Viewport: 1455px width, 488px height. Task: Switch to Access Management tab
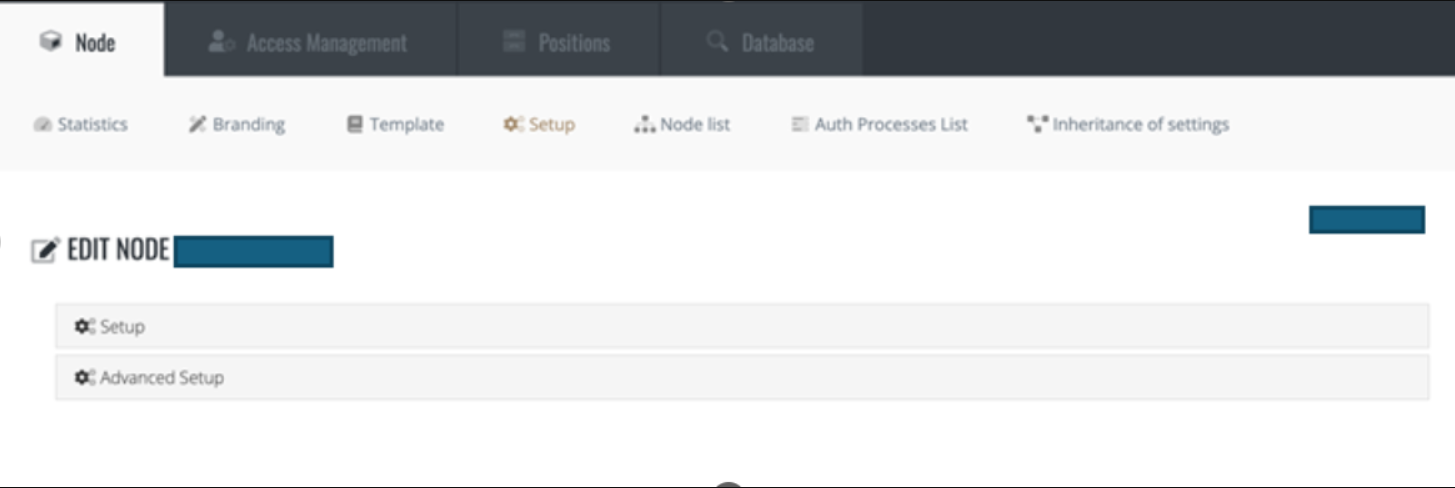tap(310, 42)
